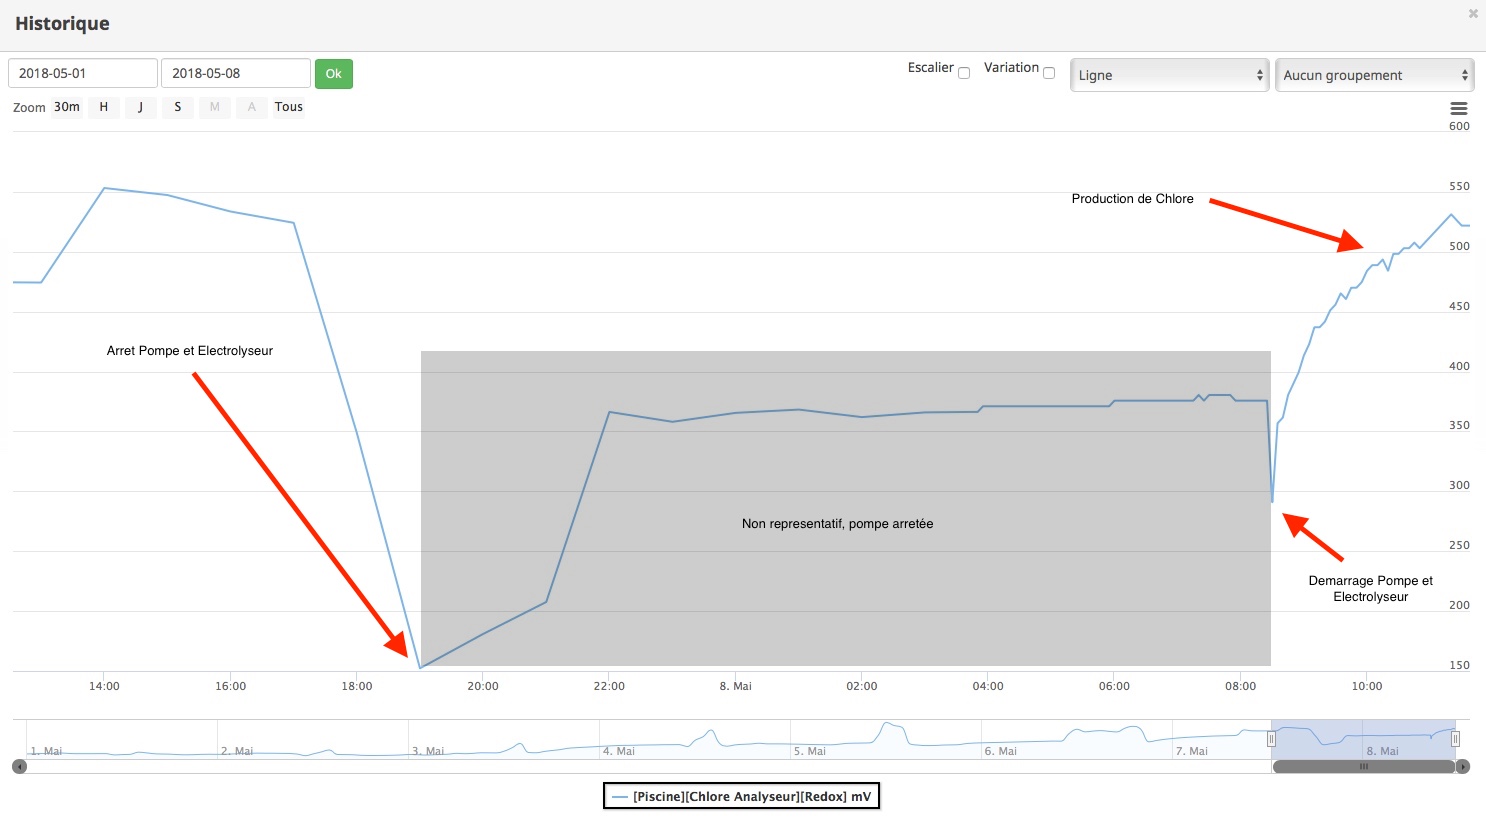Grab the left navigator range handle

[1272, 739]
